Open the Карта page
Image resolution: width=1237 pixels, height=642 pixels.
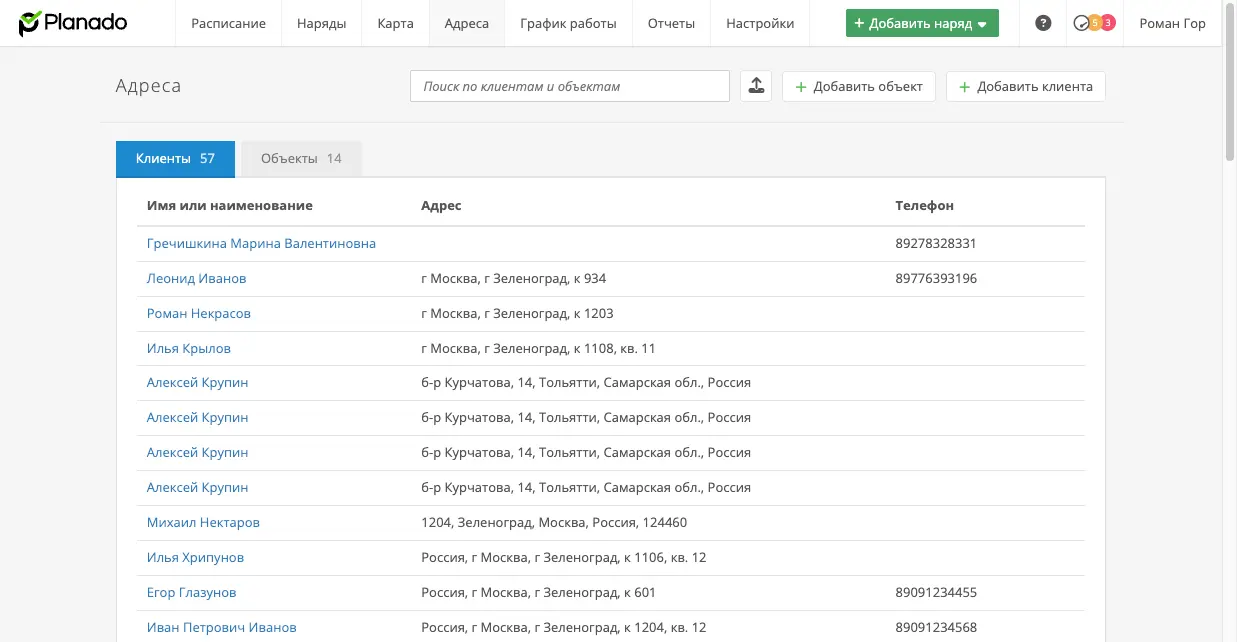click(396, 23)
